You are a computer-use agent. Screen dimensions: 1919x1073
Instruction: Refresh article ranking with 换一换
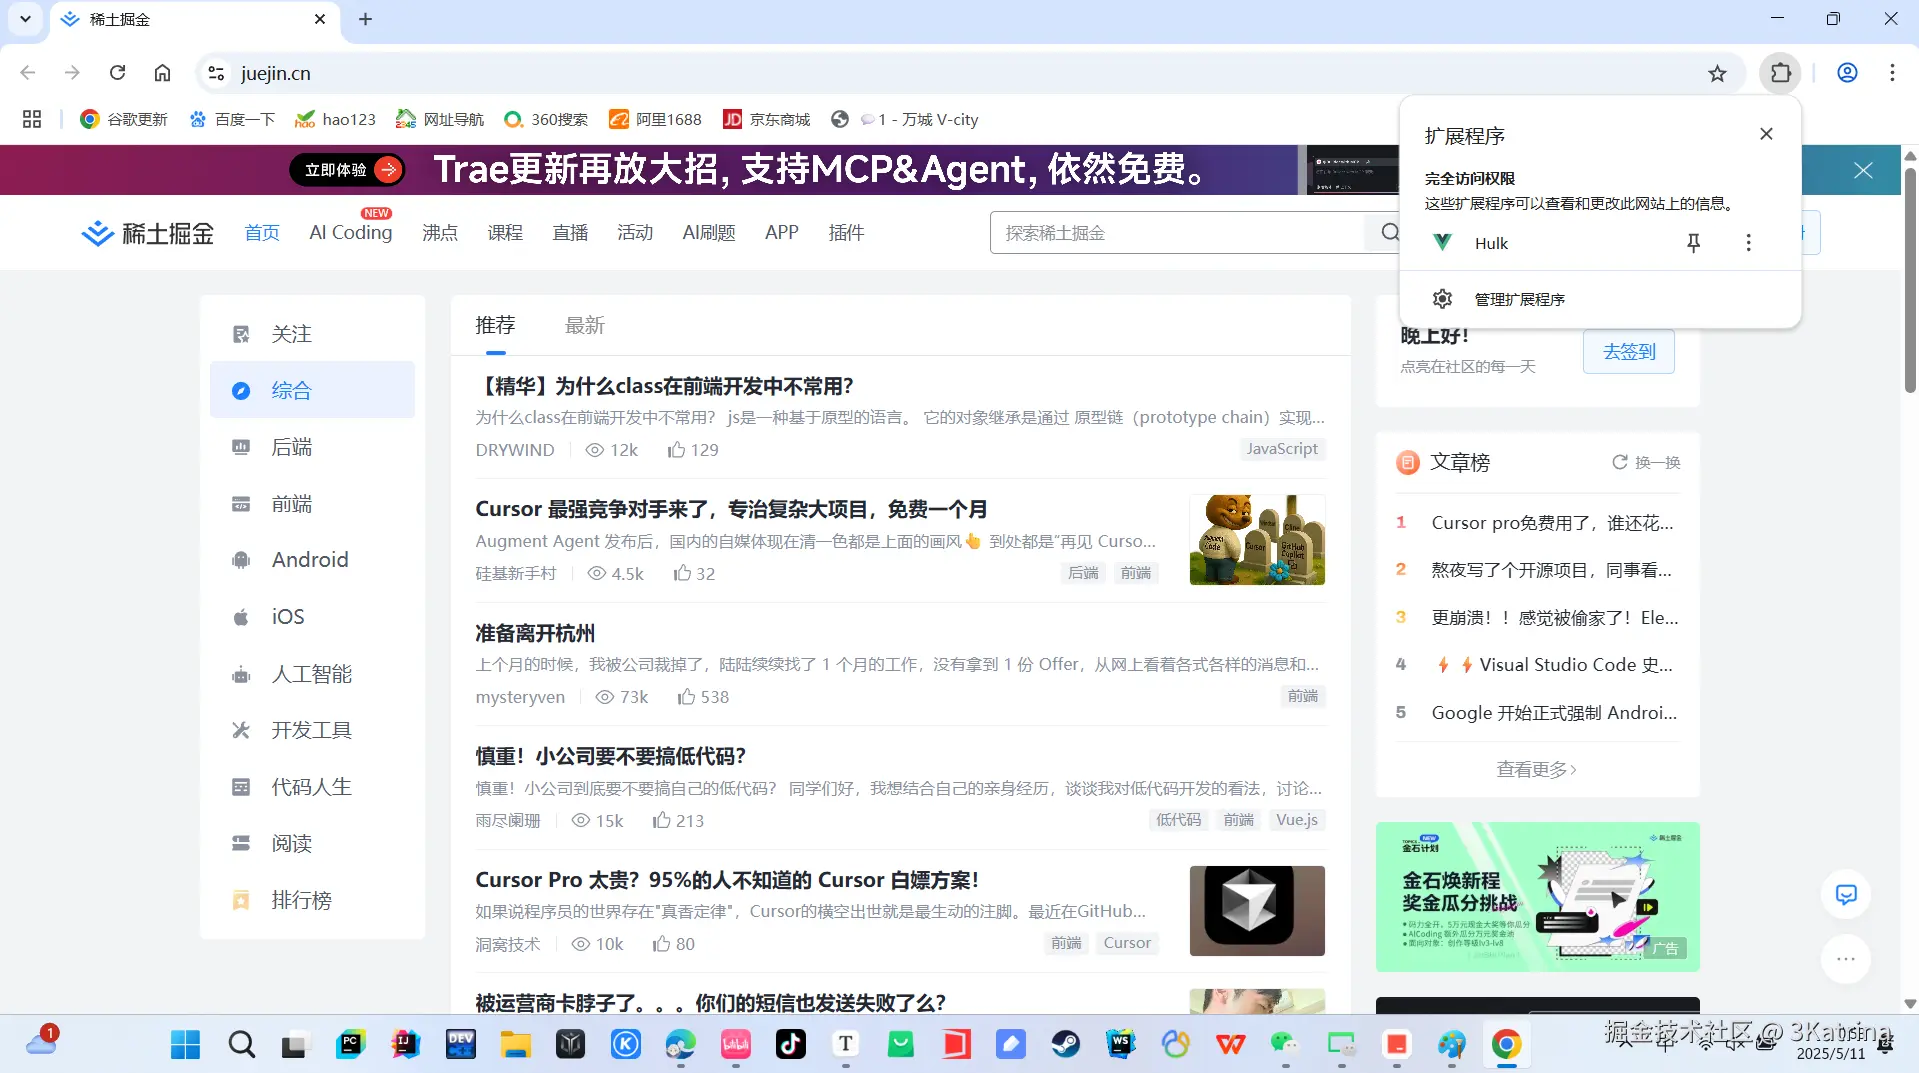[x=1646, y=462]
